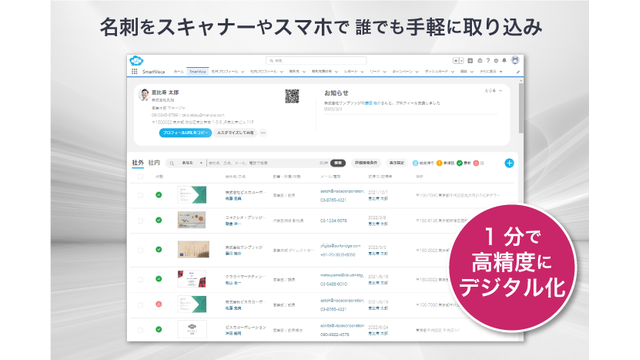Open the ダッシュボード navigation tab
This screenshot has height=360, width=640.
click(x=436, y=71)
